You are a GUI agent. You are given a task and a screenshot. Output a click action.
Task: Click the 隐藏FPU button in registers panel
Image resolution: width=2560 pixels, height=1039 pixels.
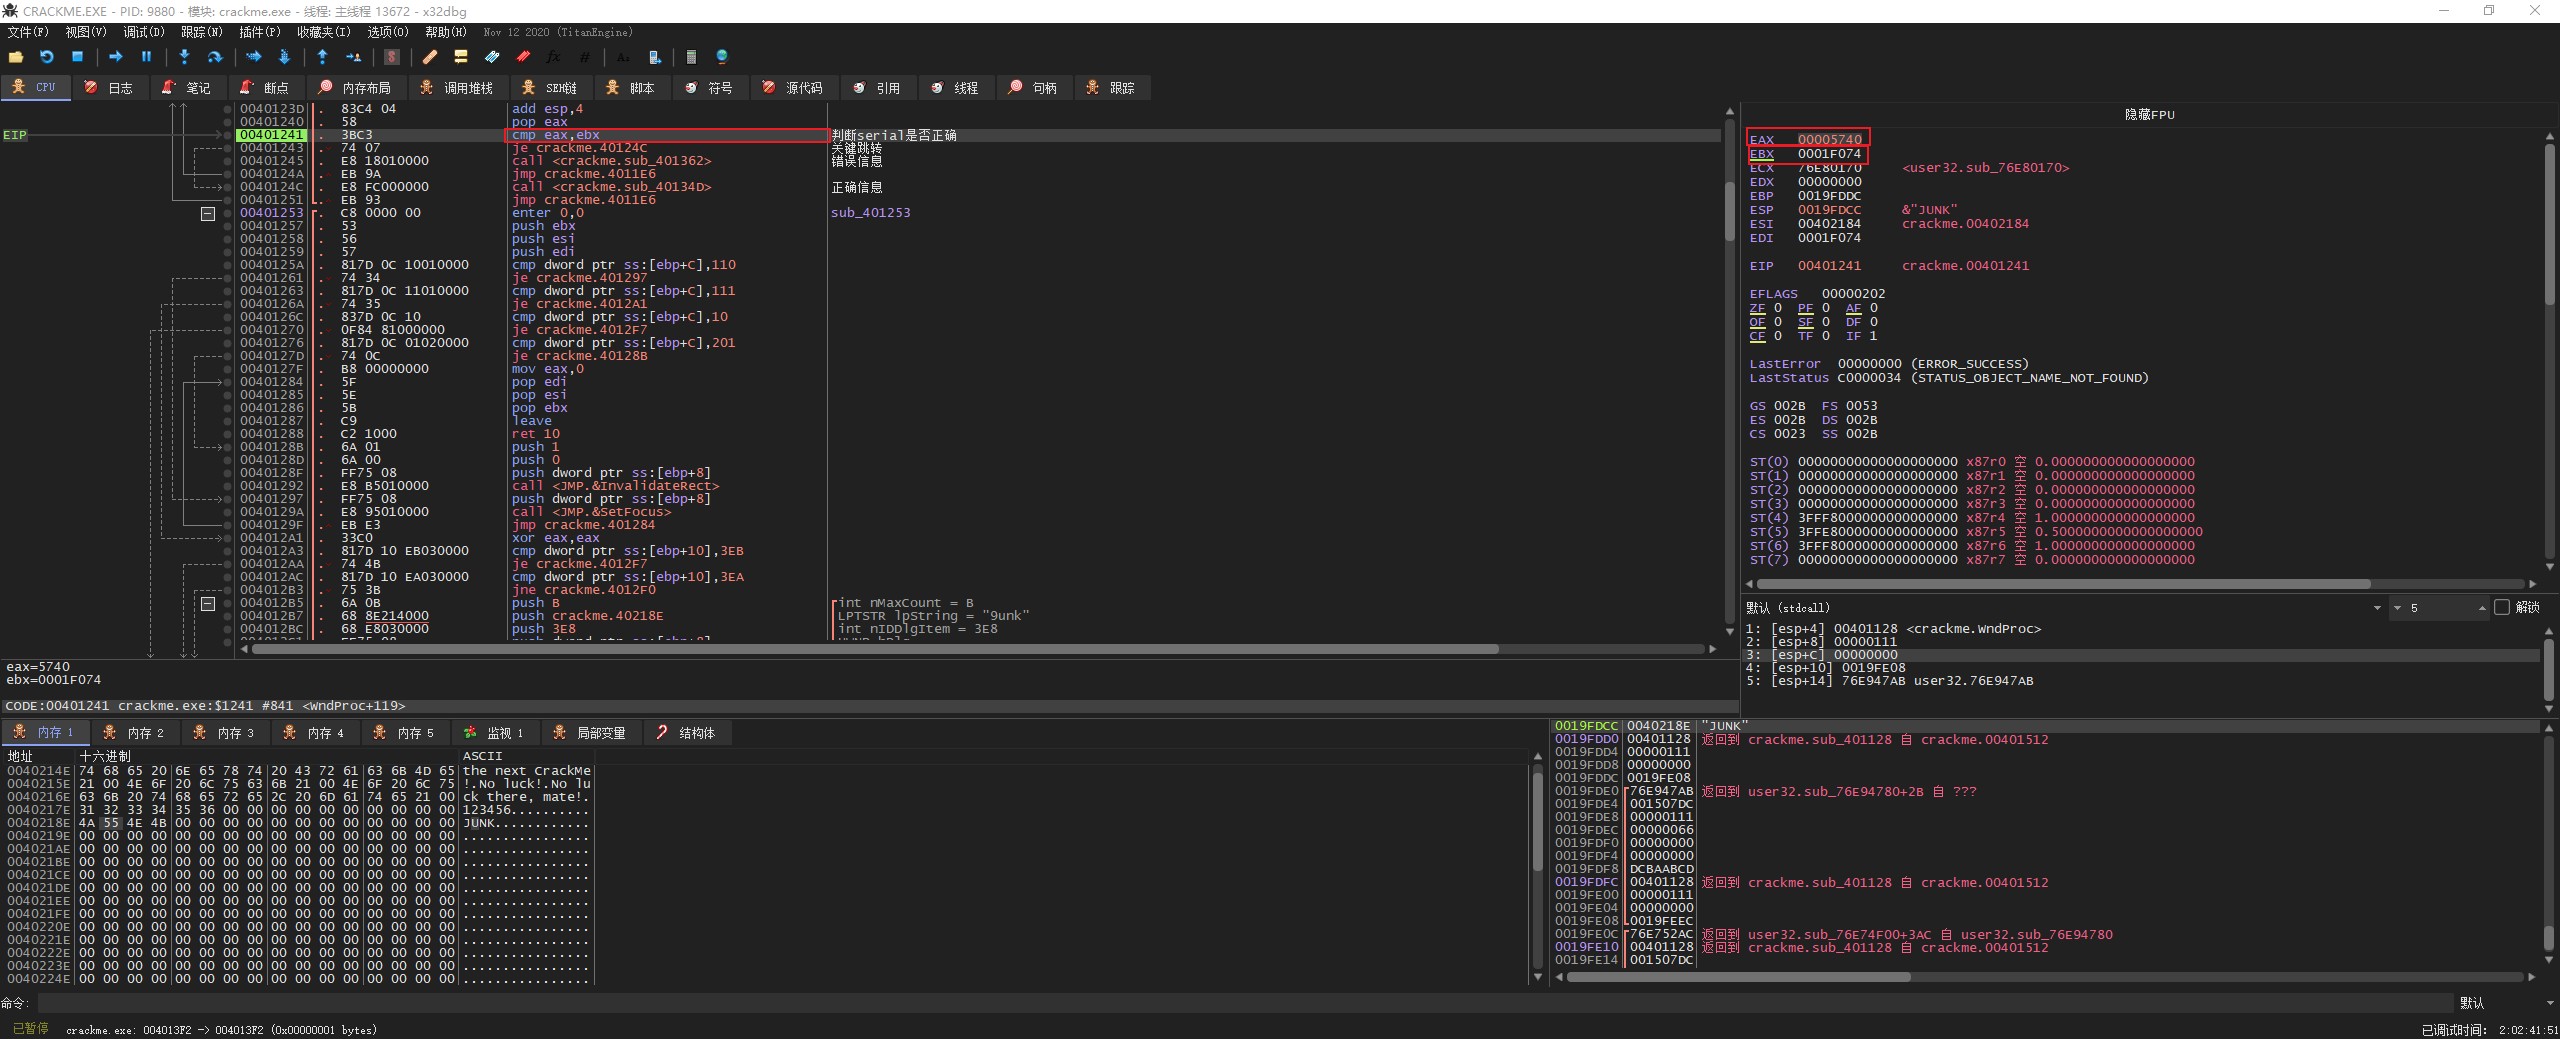2149,114
